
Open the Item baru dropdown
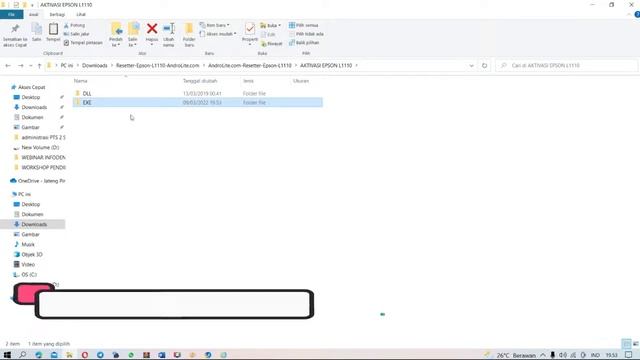pos(215,25)
